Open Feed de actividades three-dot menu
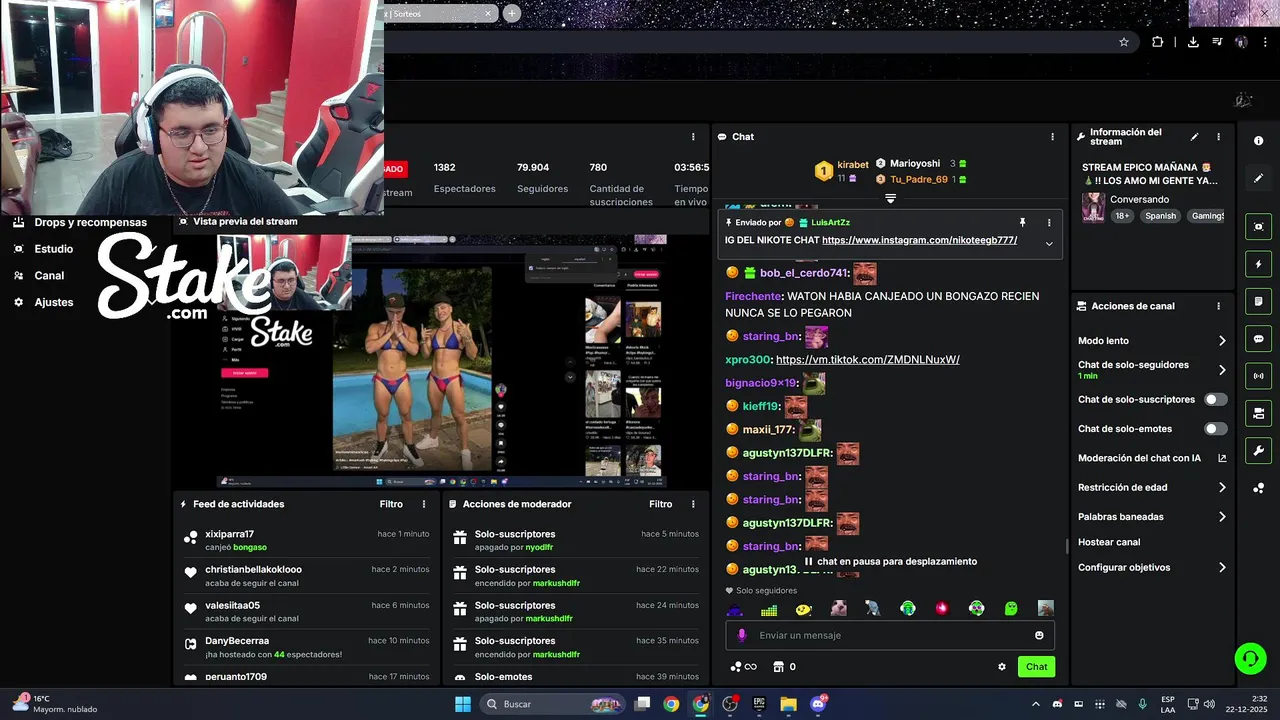The width and height of the screenshot is (1280, 720). [x=424, y=505]
